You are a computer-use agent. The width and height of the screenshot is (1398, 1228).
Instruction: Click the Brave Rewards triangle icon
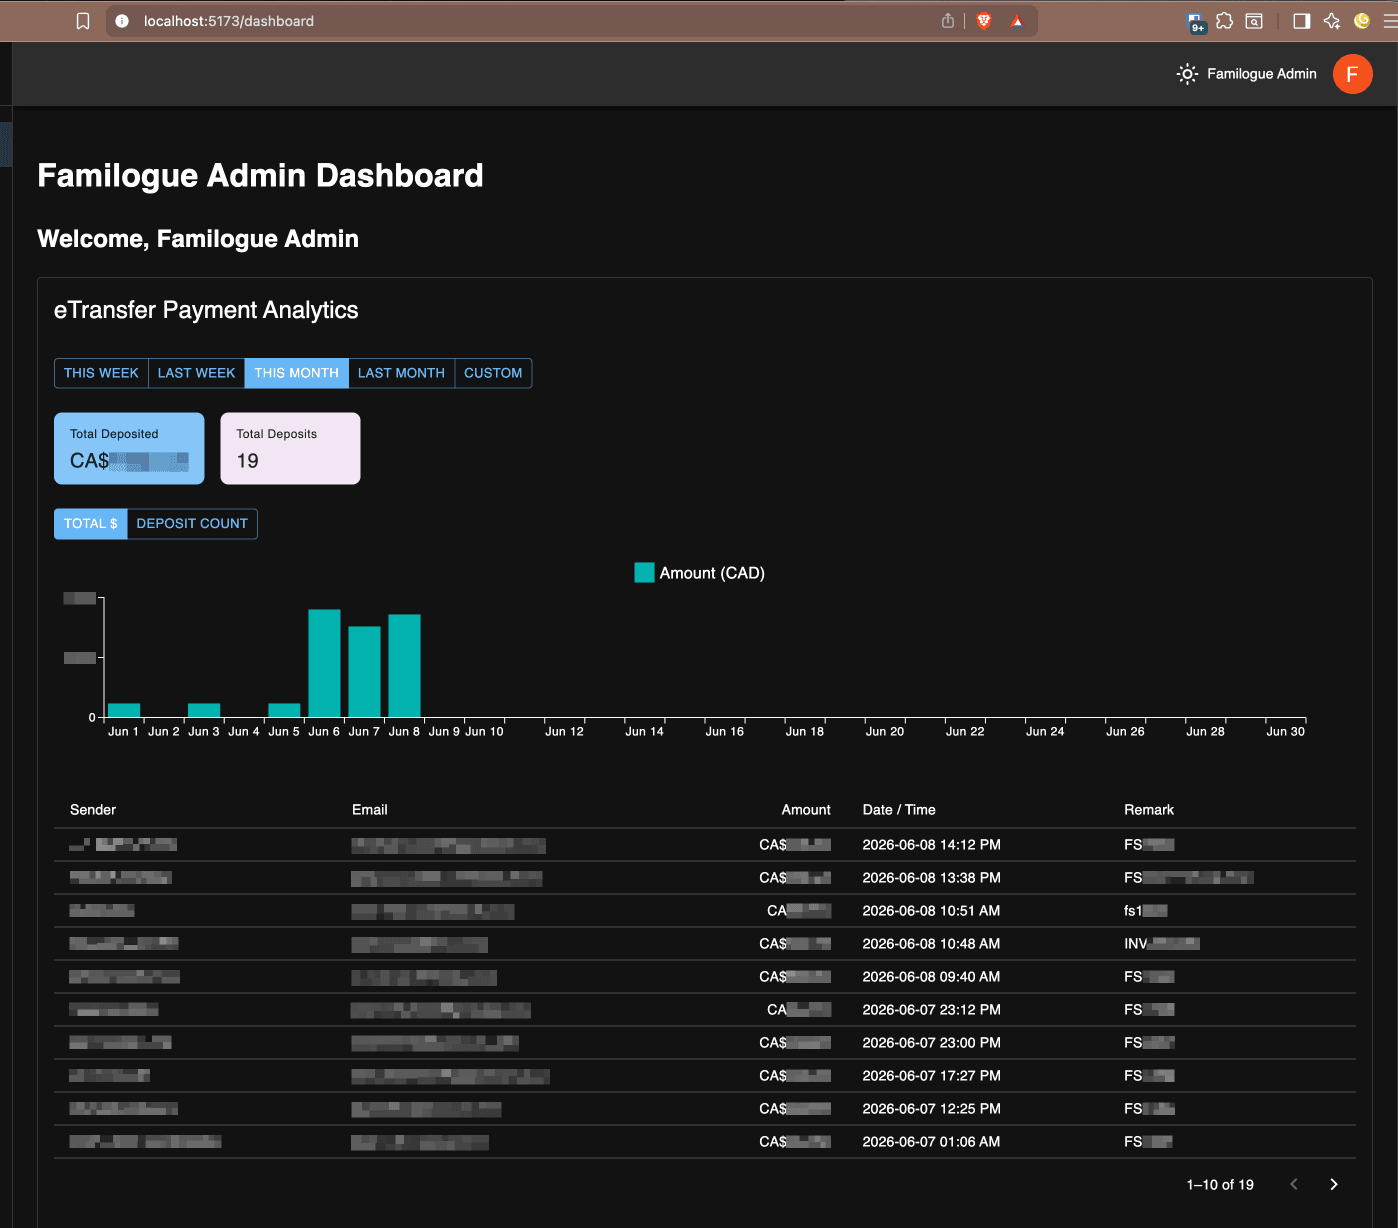pos(1017,21)
